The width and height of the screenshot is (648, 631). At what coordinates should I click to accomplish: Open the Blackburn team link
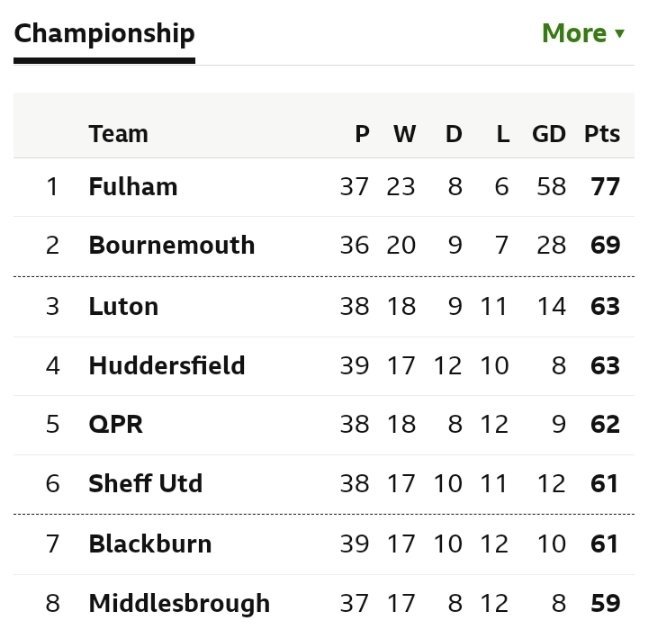[150, 544]
